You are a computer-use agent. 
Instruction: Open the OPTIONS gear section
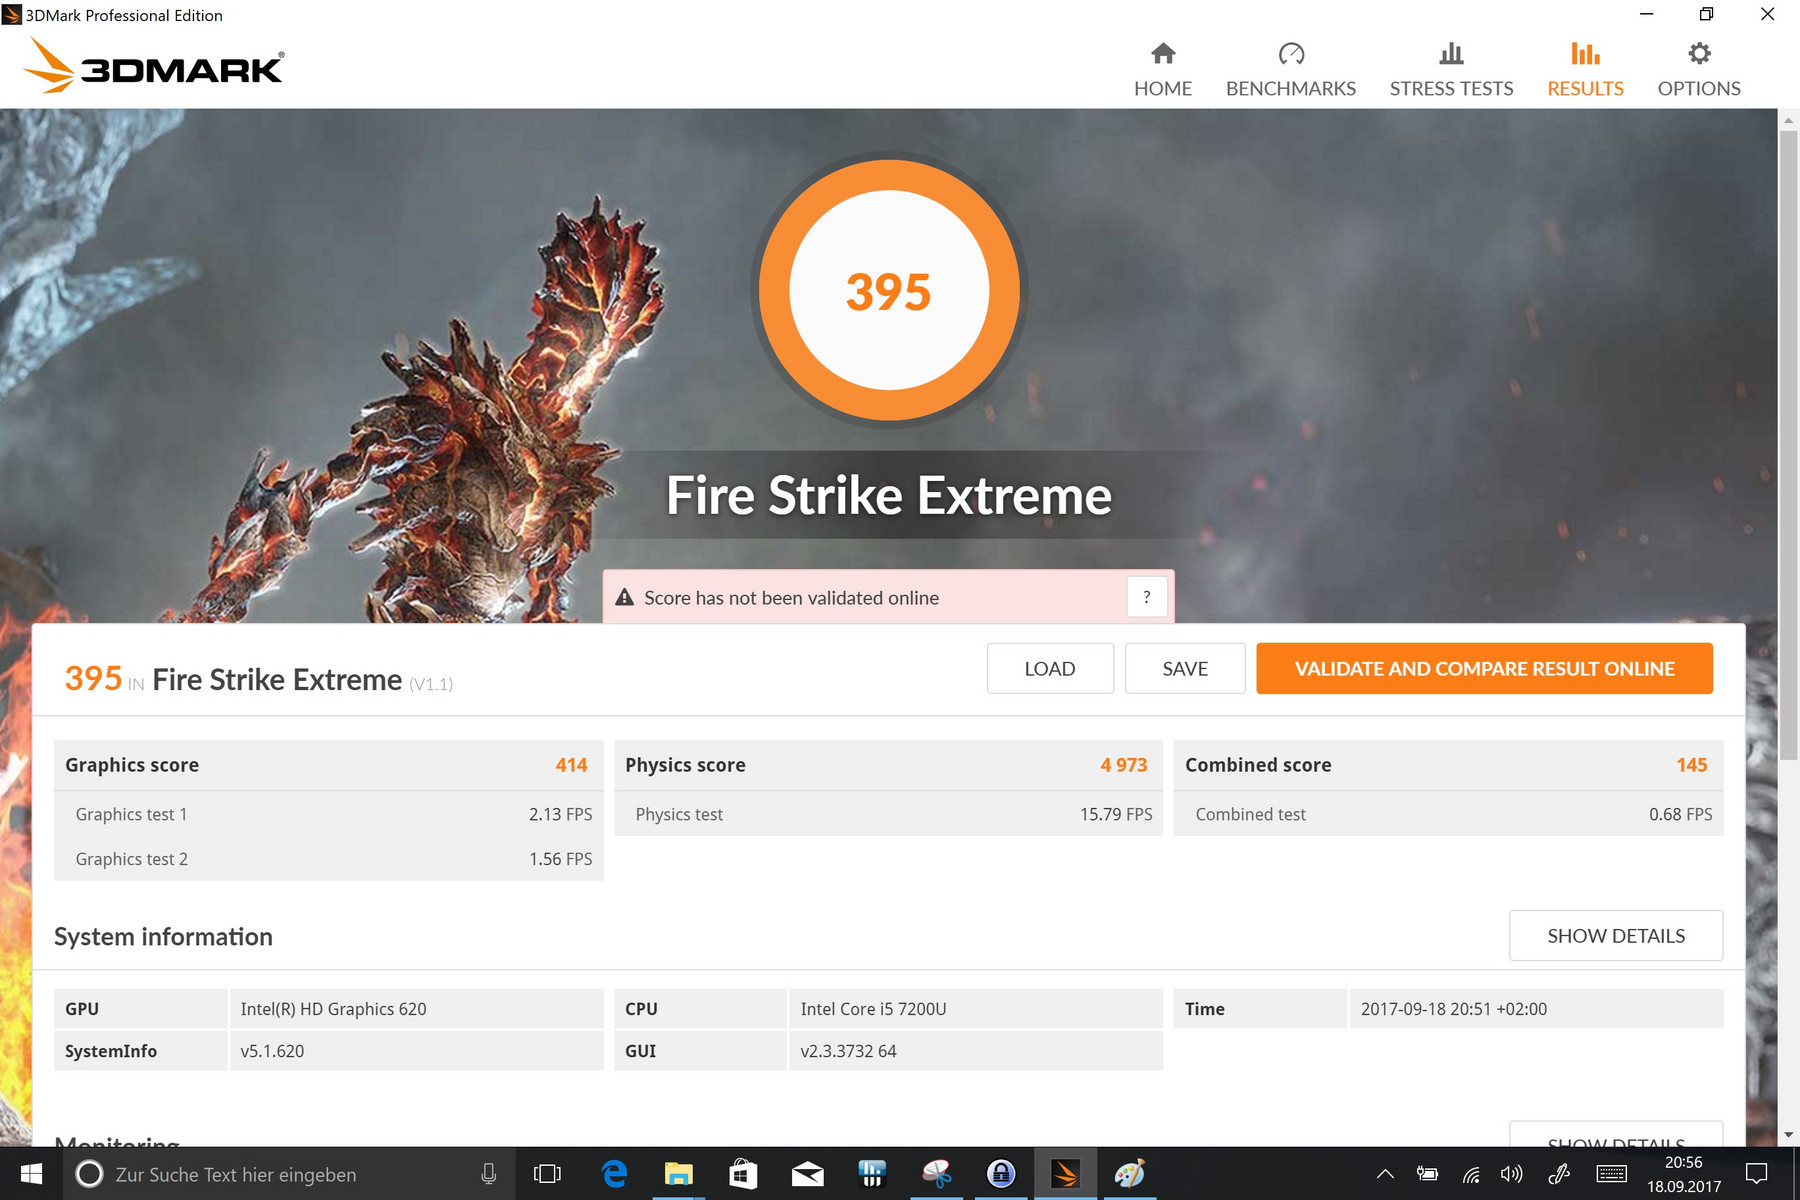point(1699,70)
